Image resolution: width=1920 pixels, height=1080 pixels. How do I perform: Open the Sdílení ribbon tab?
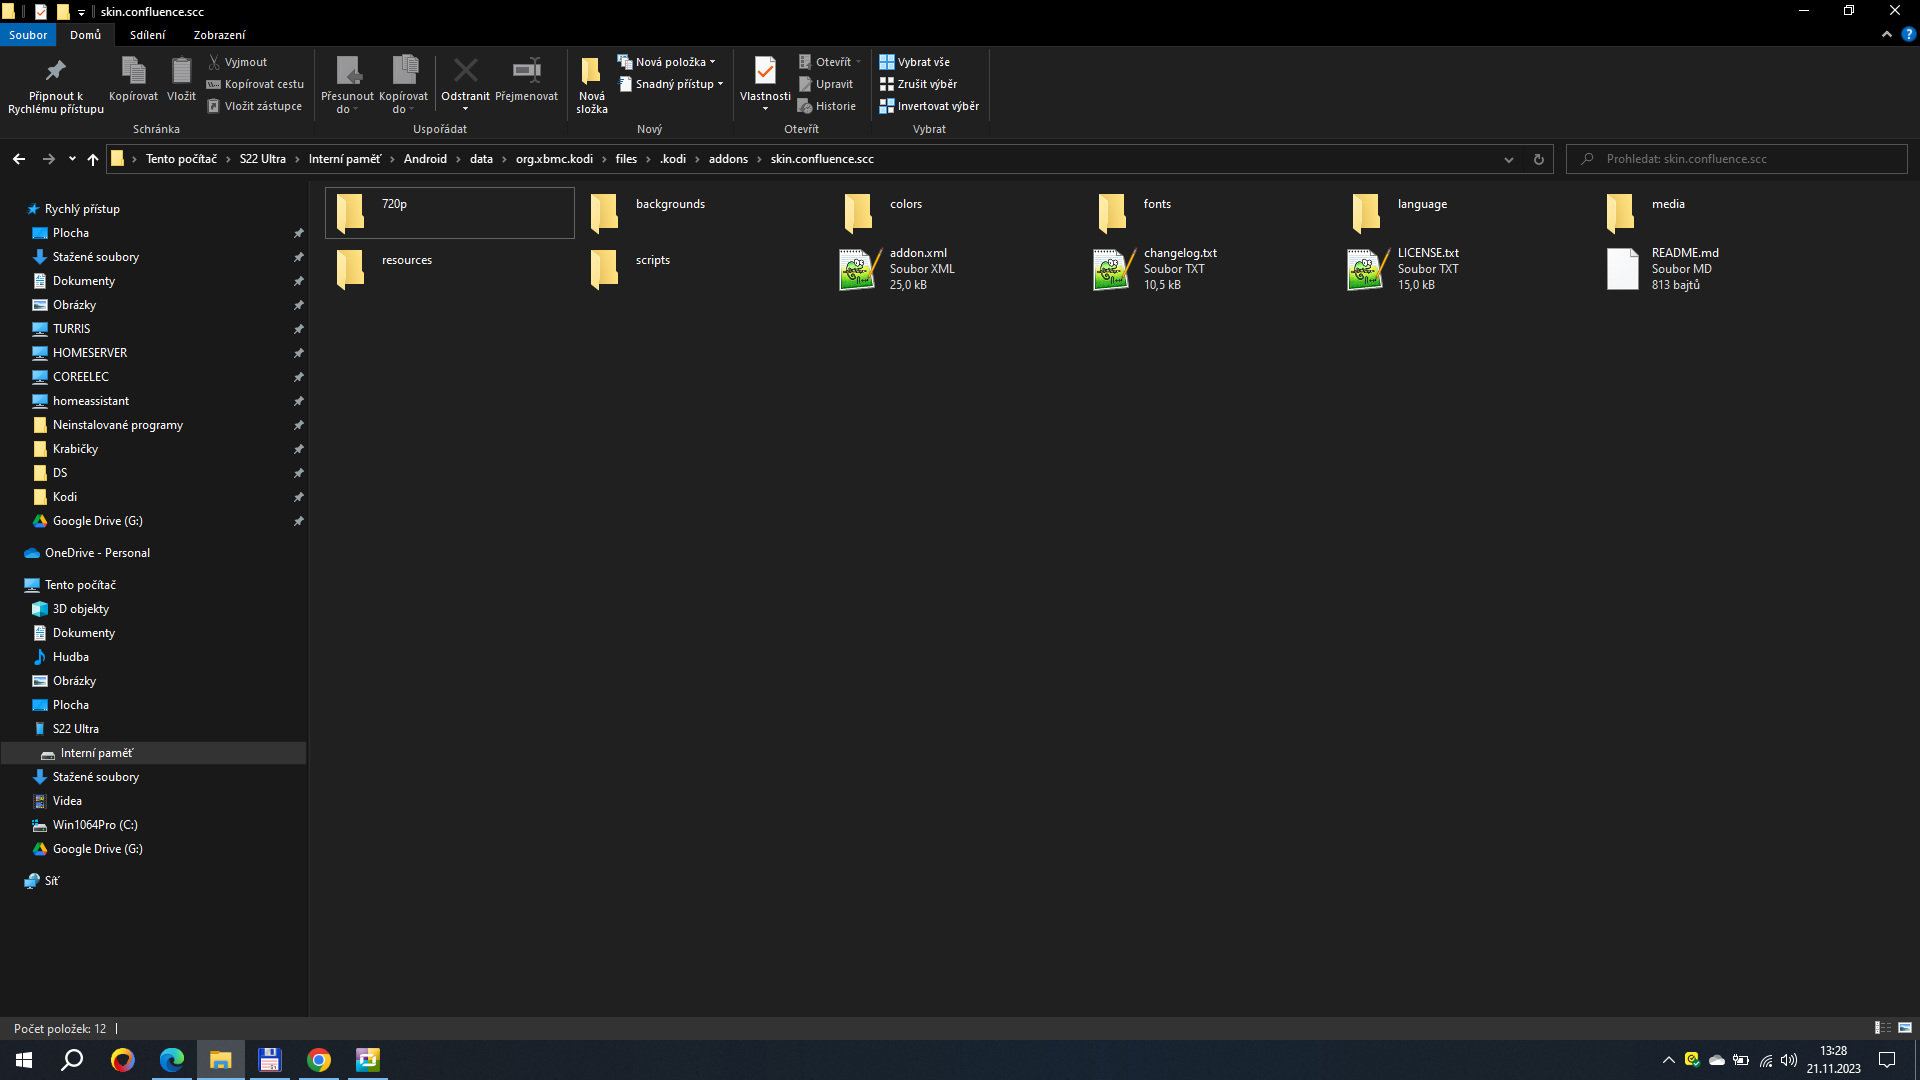pyautogui.click(x=147, y=35)
